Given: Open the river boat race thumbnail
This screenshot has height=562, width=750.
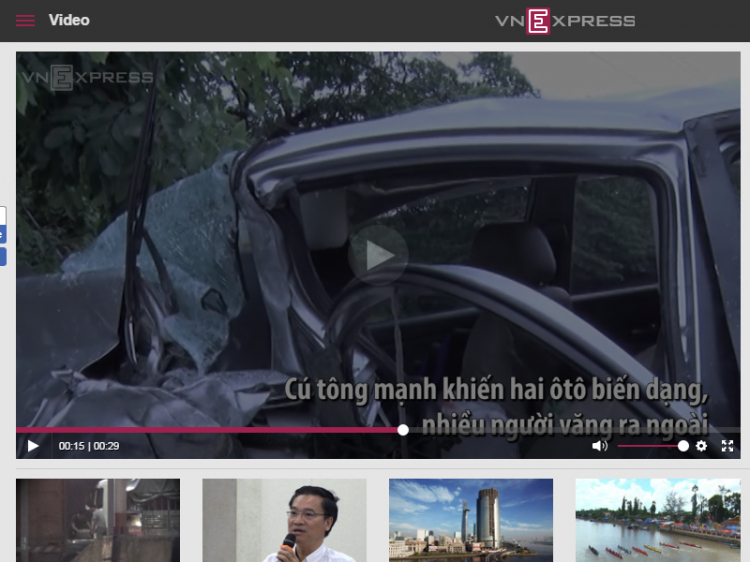Looking at the screenshot, I should [x=658, y=520].
